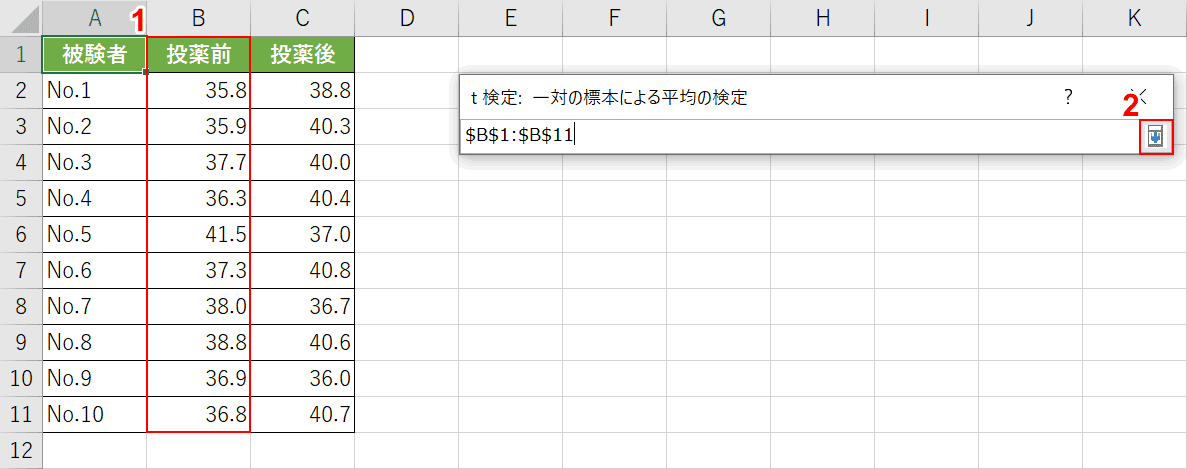Click the 38.0 value cell
This screenshot has height=469, width=1187.
tap(198, 306)
